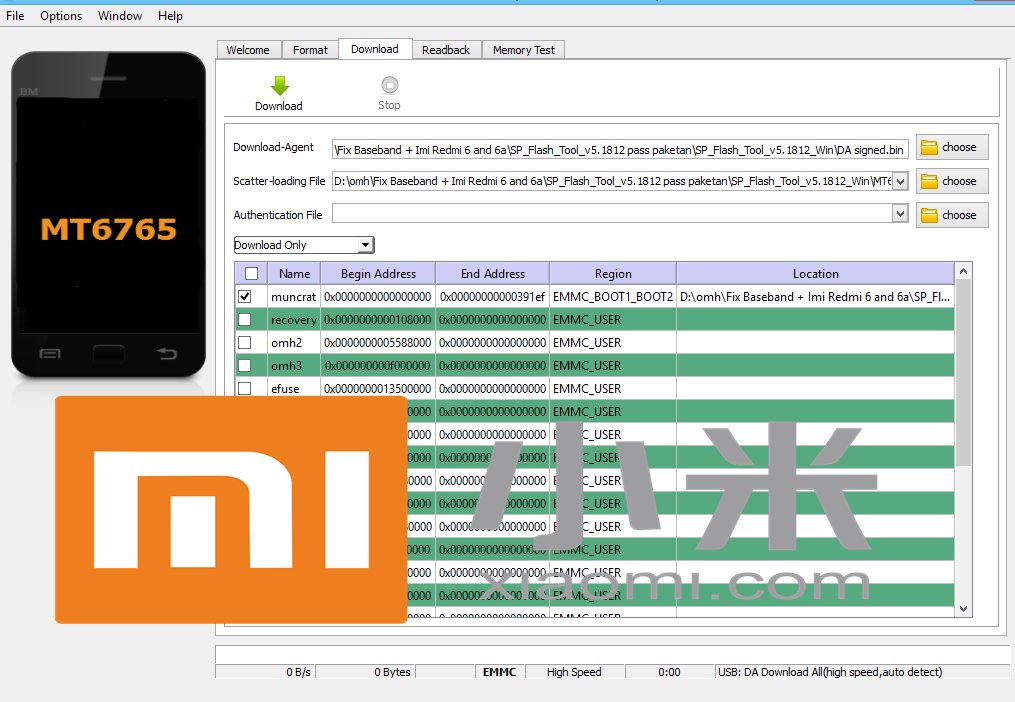Check the omh2 partition checkbox

pyautogui.click(x=245, y=343)
